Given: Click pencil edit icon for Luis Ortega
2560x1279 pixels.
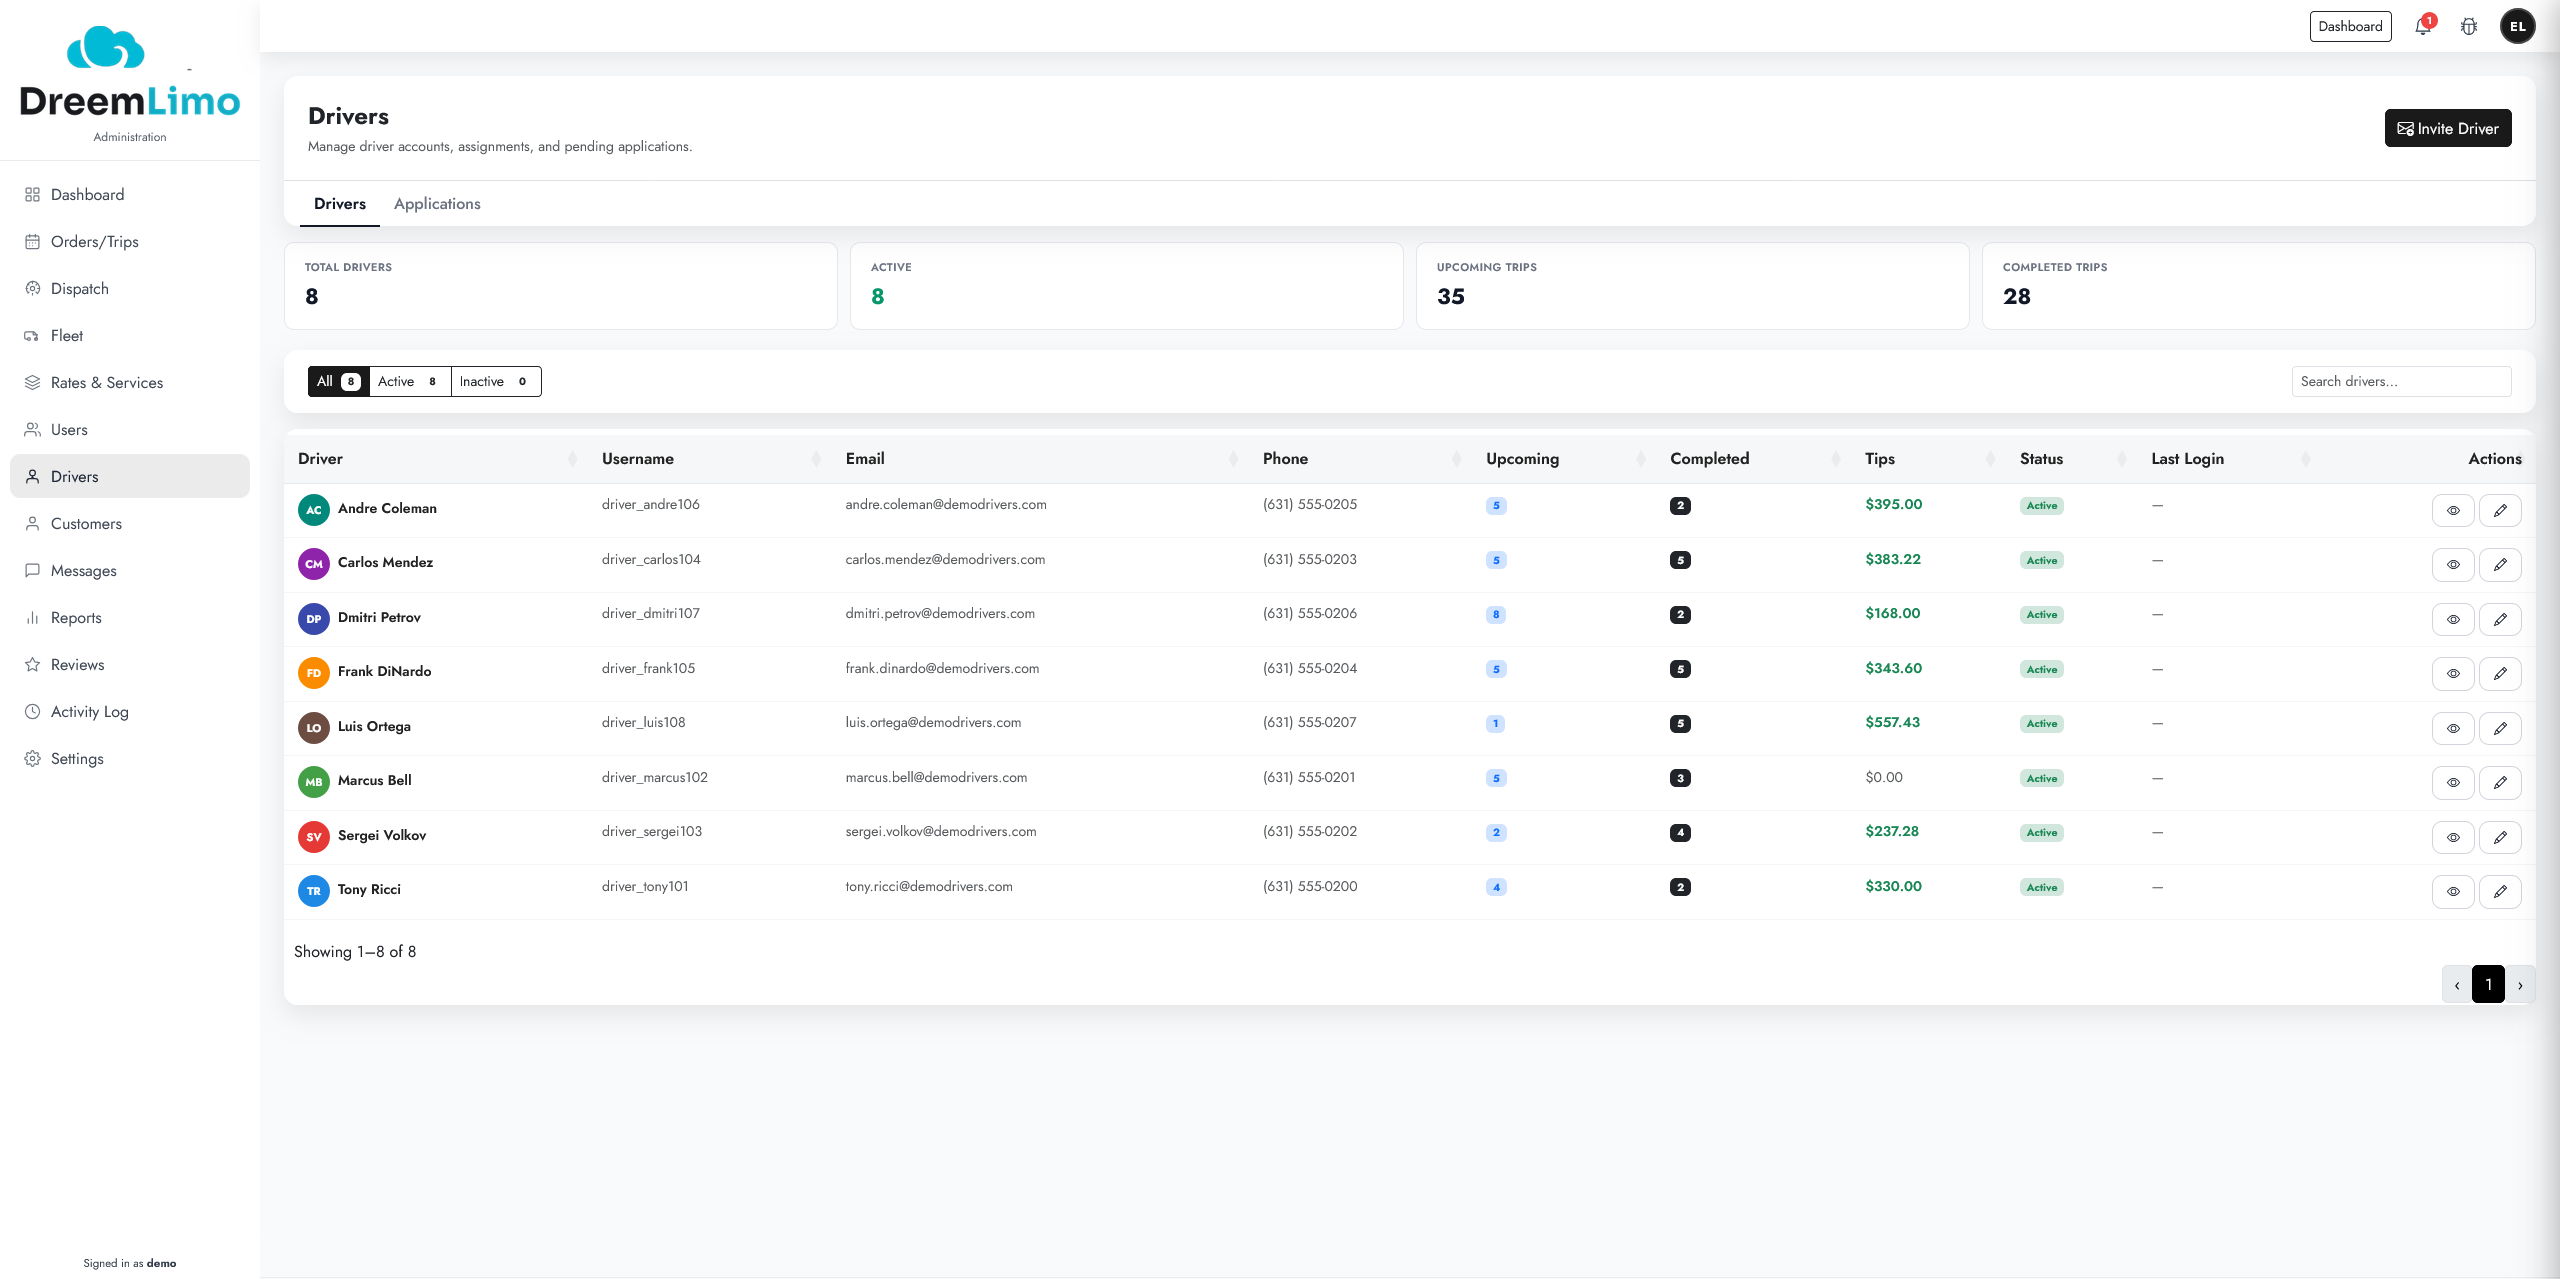Looking at the screenshot, I should point(2500,728).
